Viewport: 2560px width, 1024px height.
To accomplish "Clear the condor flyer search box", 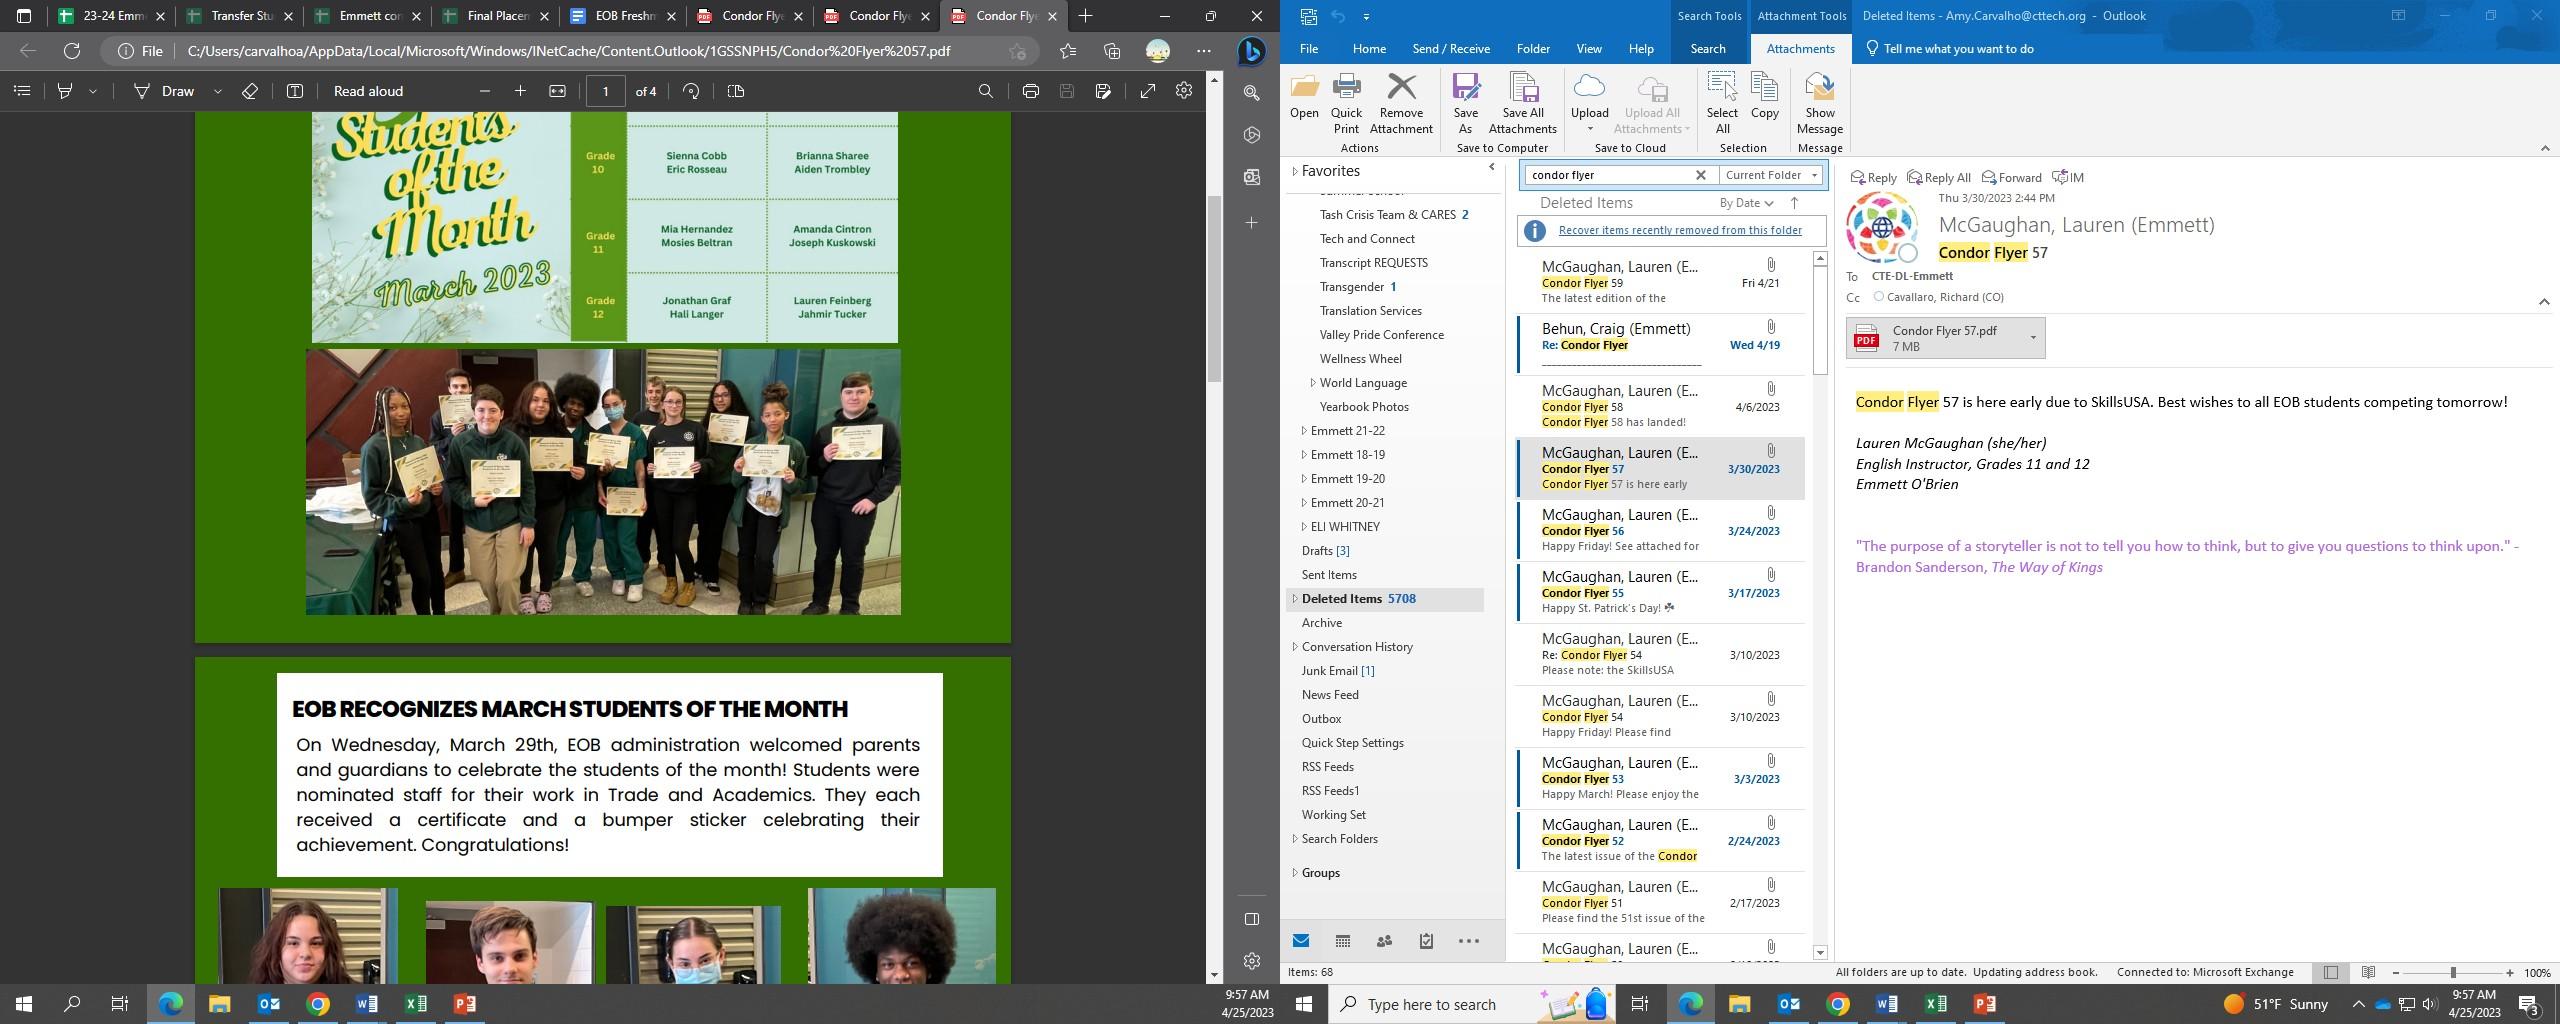I will (1700, 175).
